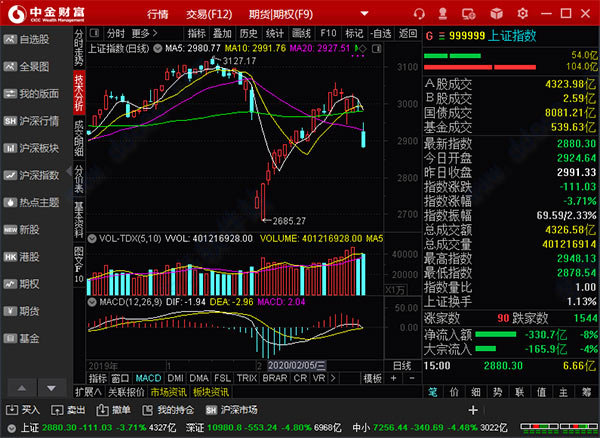600x438 pixels.
Task: Select the 势 trend tab
Action: (497, 392)
